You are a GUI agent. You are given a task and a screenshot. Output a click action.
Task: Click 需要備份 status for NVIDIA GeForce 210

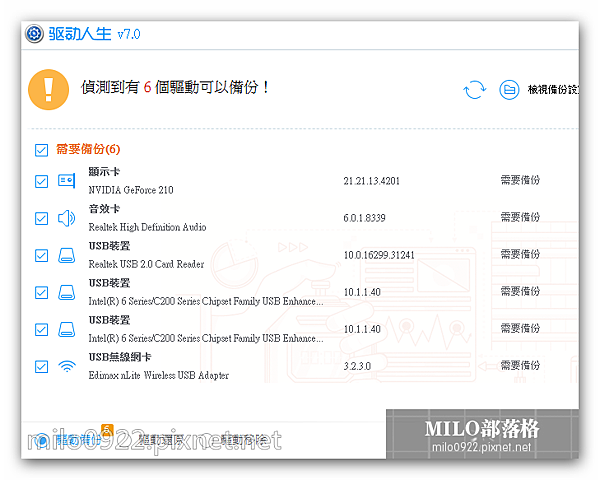520,180
